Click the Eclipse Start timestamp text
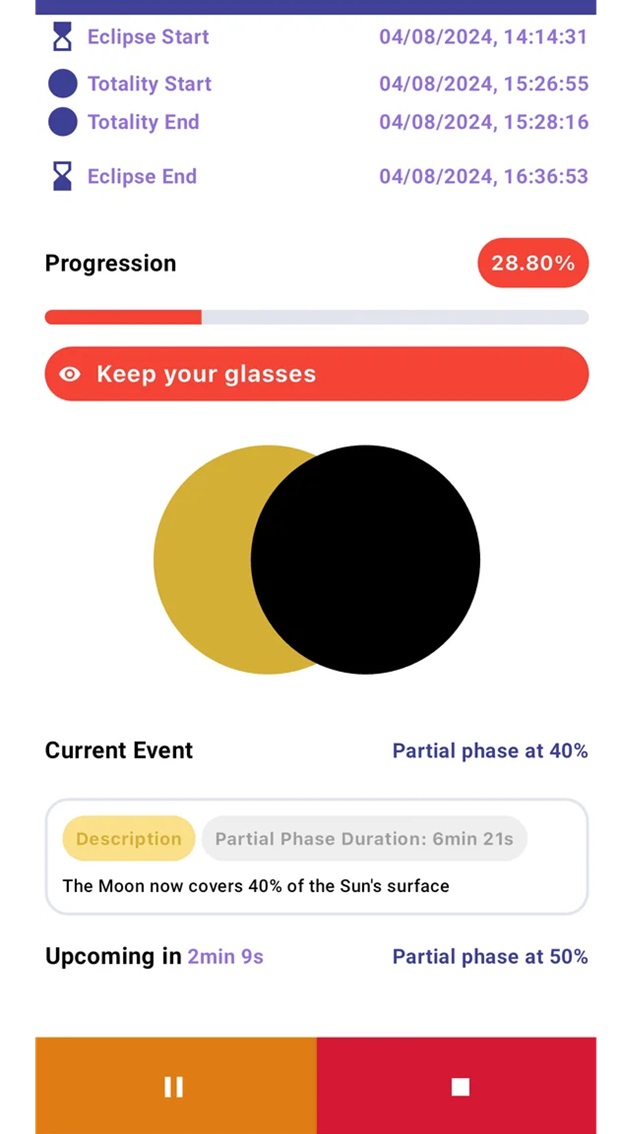This screenshot has width=620, height=1134. point(483,36)
